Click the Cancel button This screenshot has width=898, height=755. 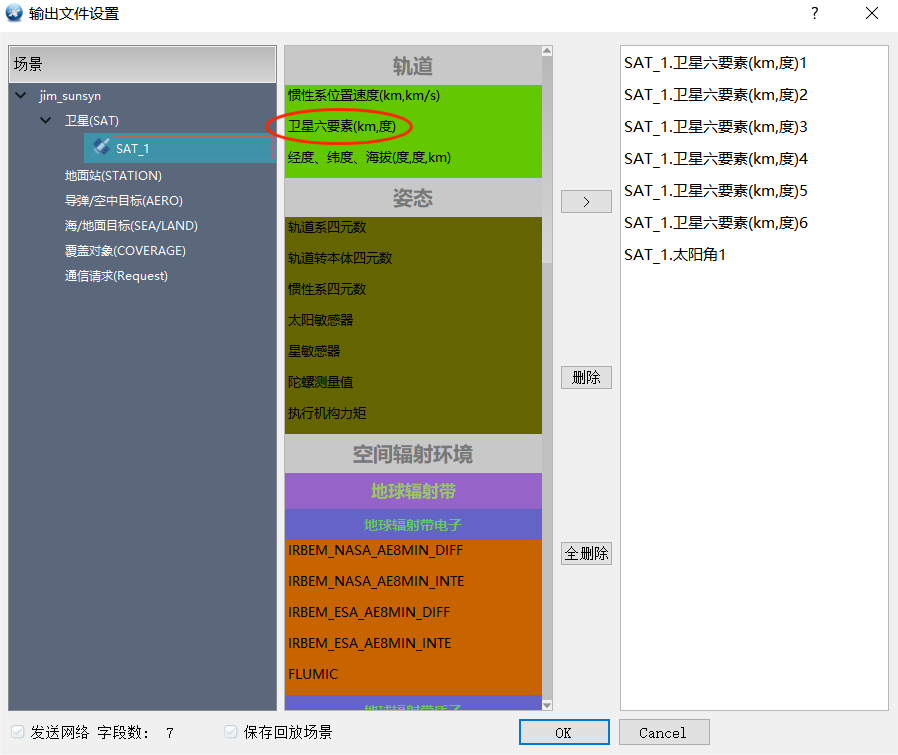pos(664,732)
